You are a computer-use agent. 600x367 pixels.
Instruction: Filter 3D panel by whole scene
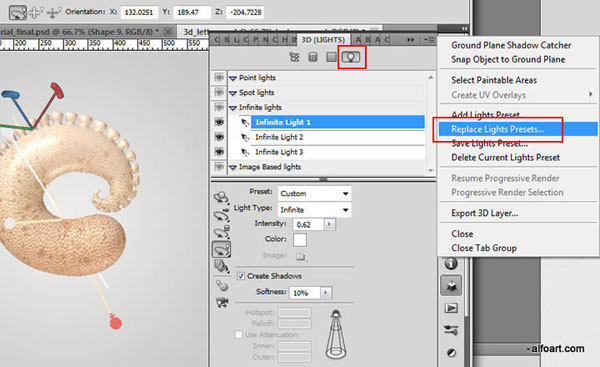tap(294, 57)
